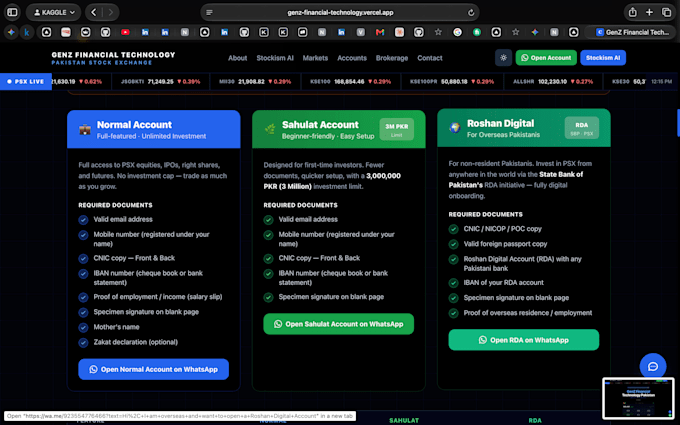The width and height of the screenshot is (680, 425).
Task: Switch to the YouTube pinned tab
Action: [x=125, y=32]
